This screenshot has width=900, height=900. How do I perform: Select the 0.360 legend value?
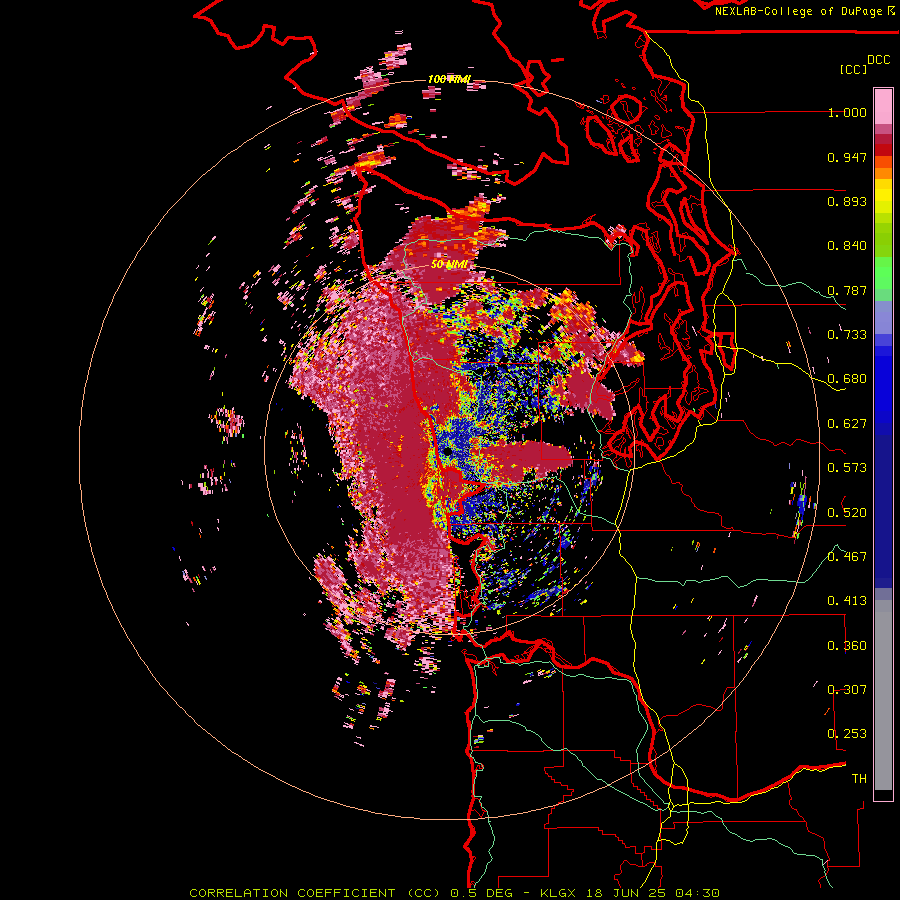pos(847,645)
